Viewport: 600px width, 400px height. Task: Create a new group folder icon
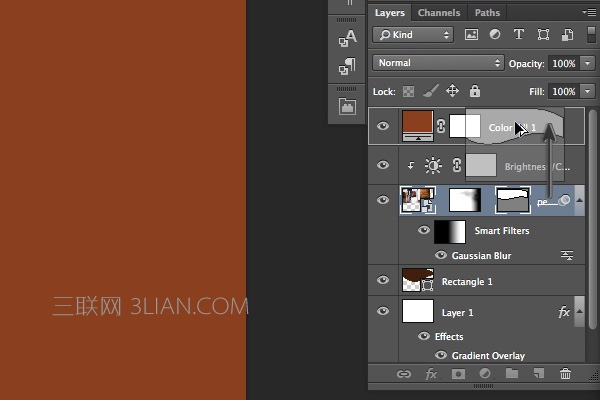pyautogui.click(x=512, y=373)
